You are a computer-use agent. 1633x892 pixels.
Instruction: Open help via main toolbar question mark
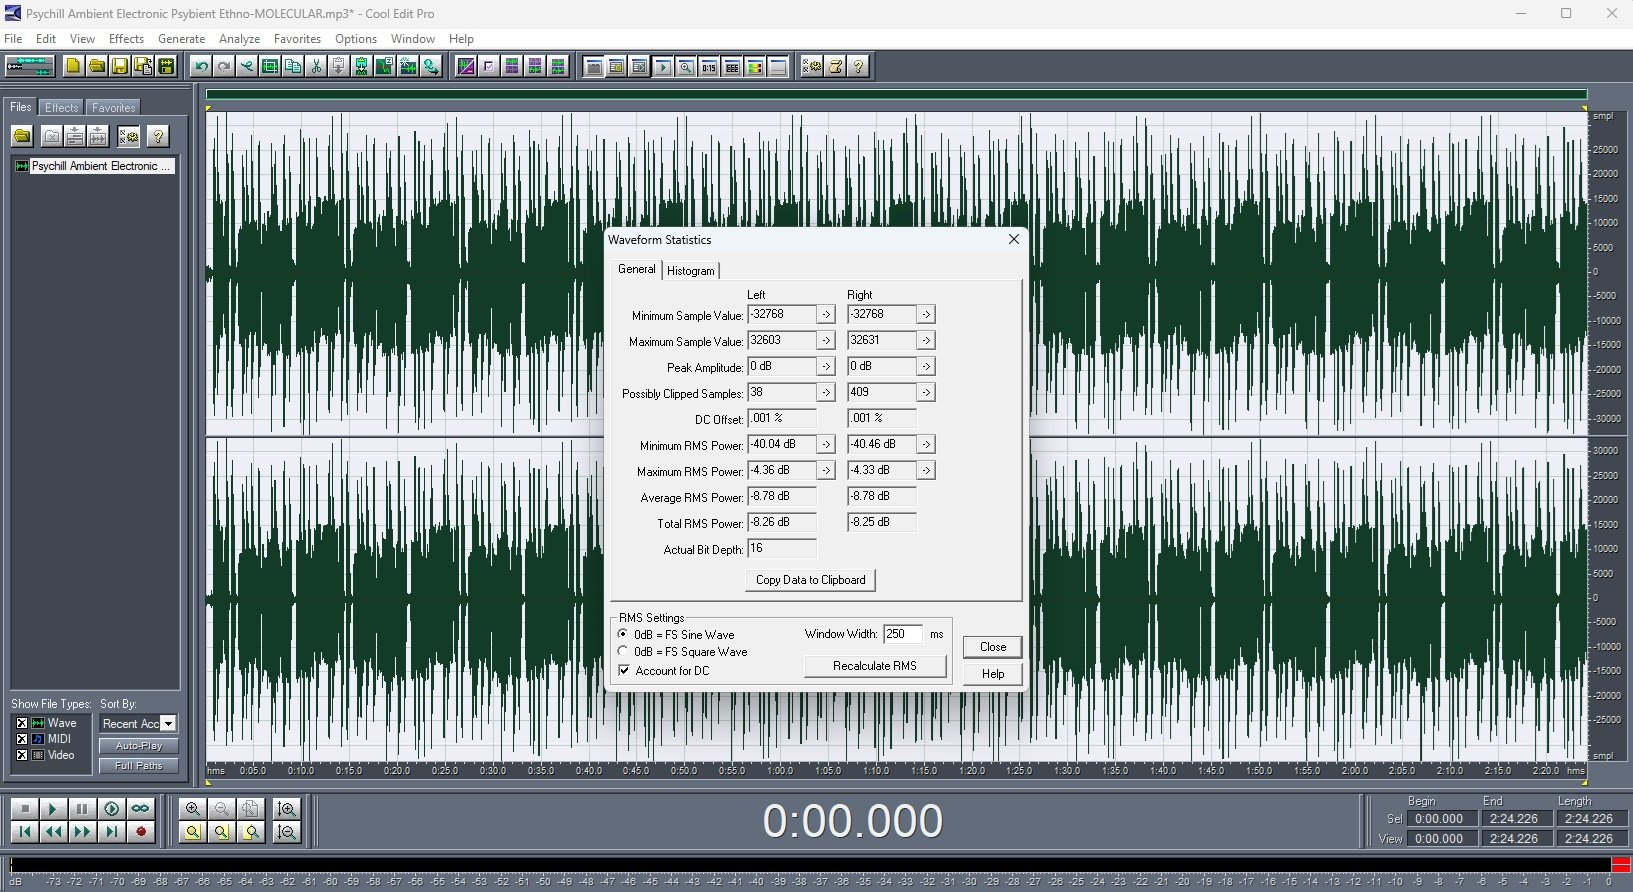click(858, 67)
